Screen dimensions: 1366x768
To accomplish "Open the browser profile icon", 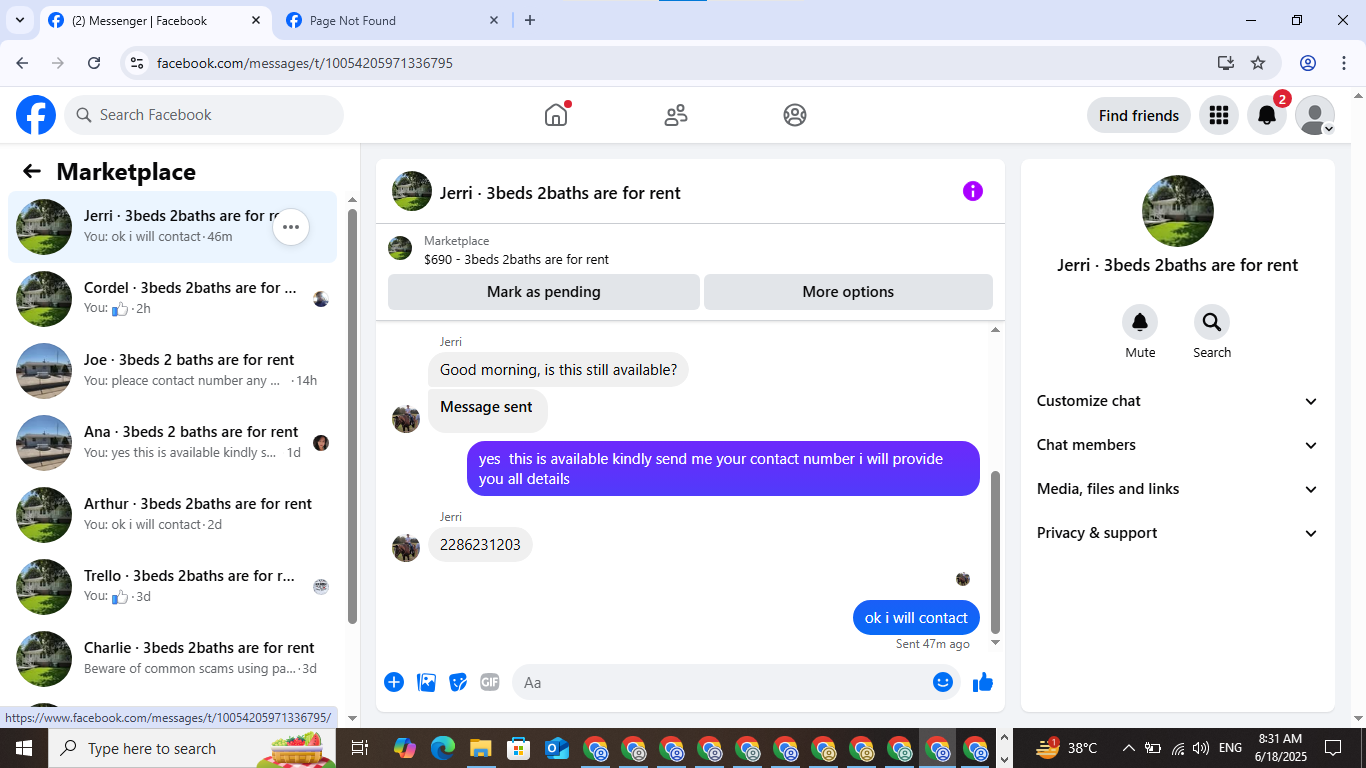I will [1308, 63].
